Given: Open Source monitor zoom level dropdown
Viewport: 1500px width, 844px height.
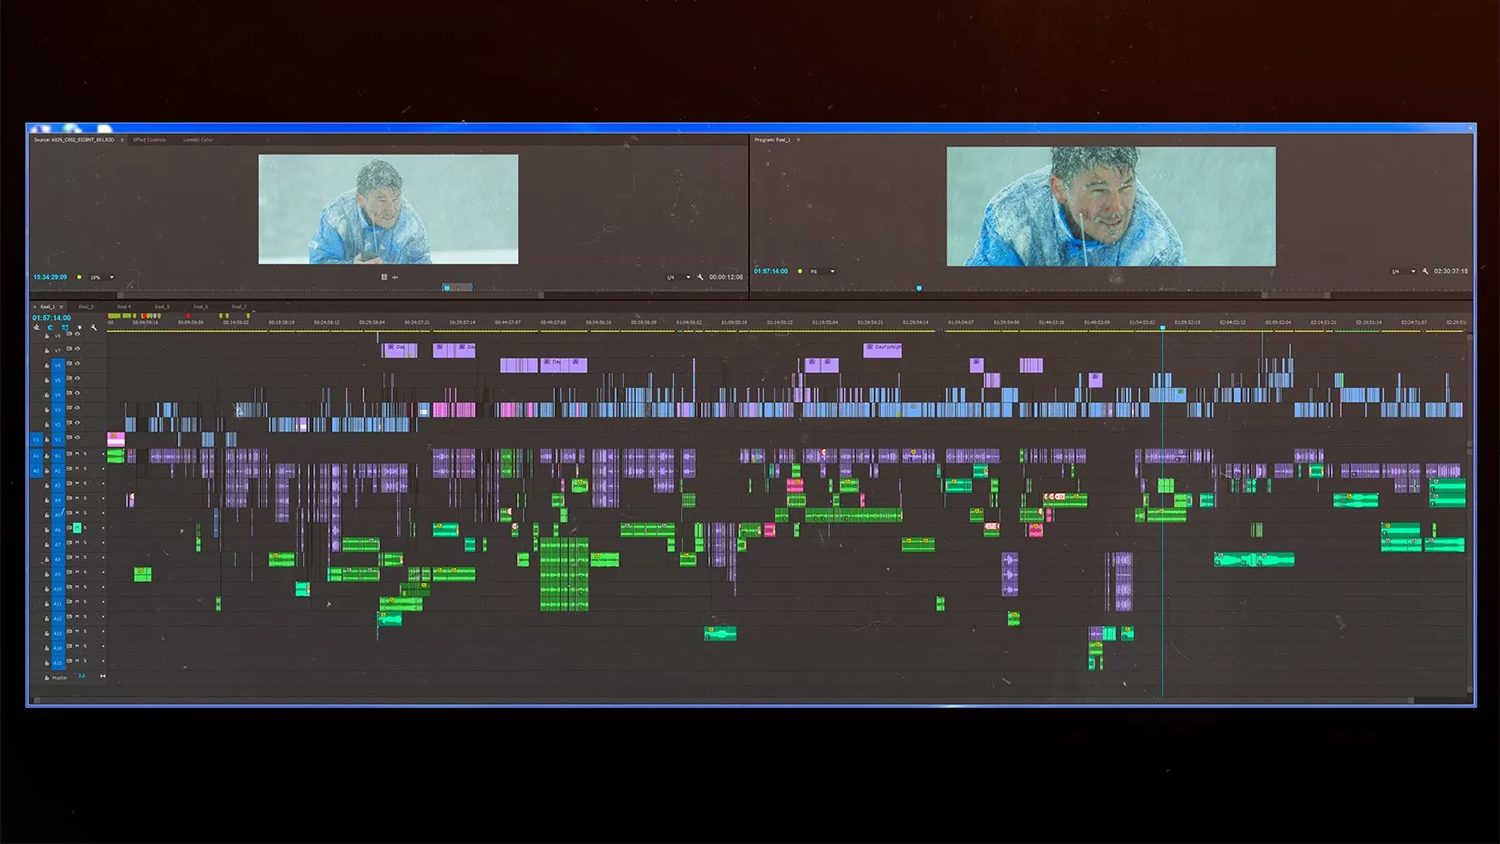Looking at the screenshot, I should 103,277.
